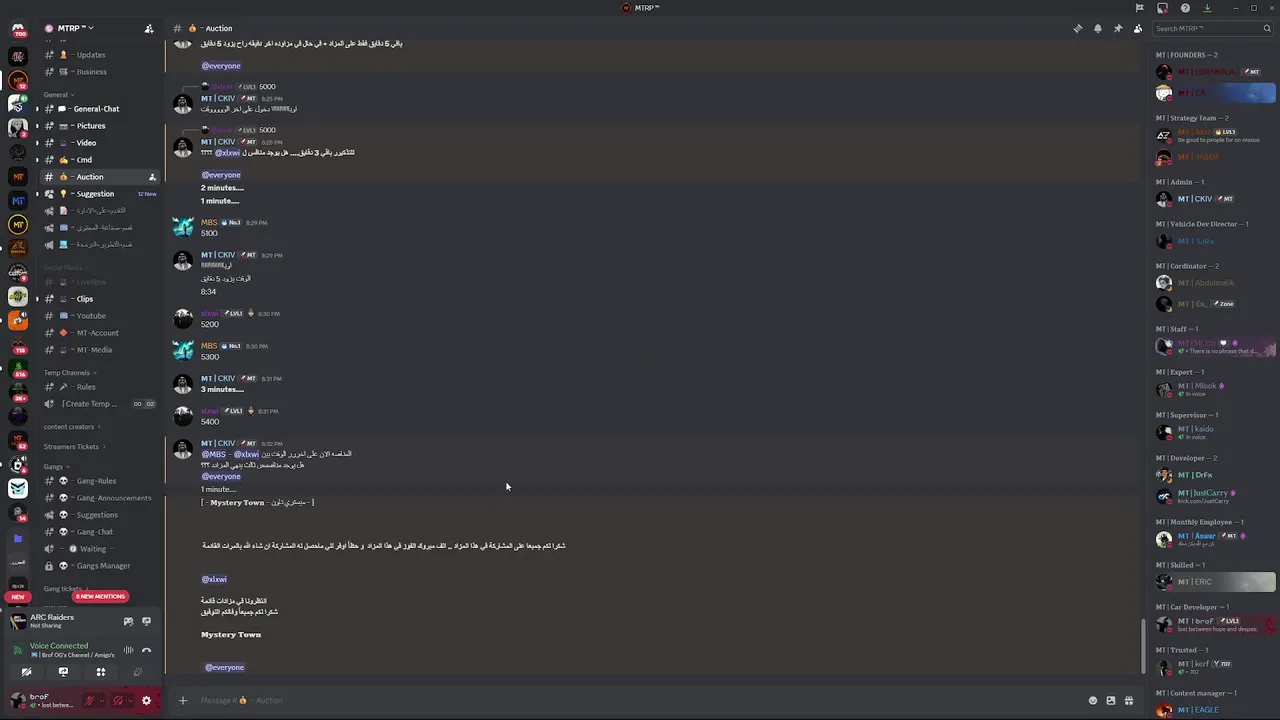Open user settings gear icon
This screenshot has width=1280, height=720.
(146, 700)
